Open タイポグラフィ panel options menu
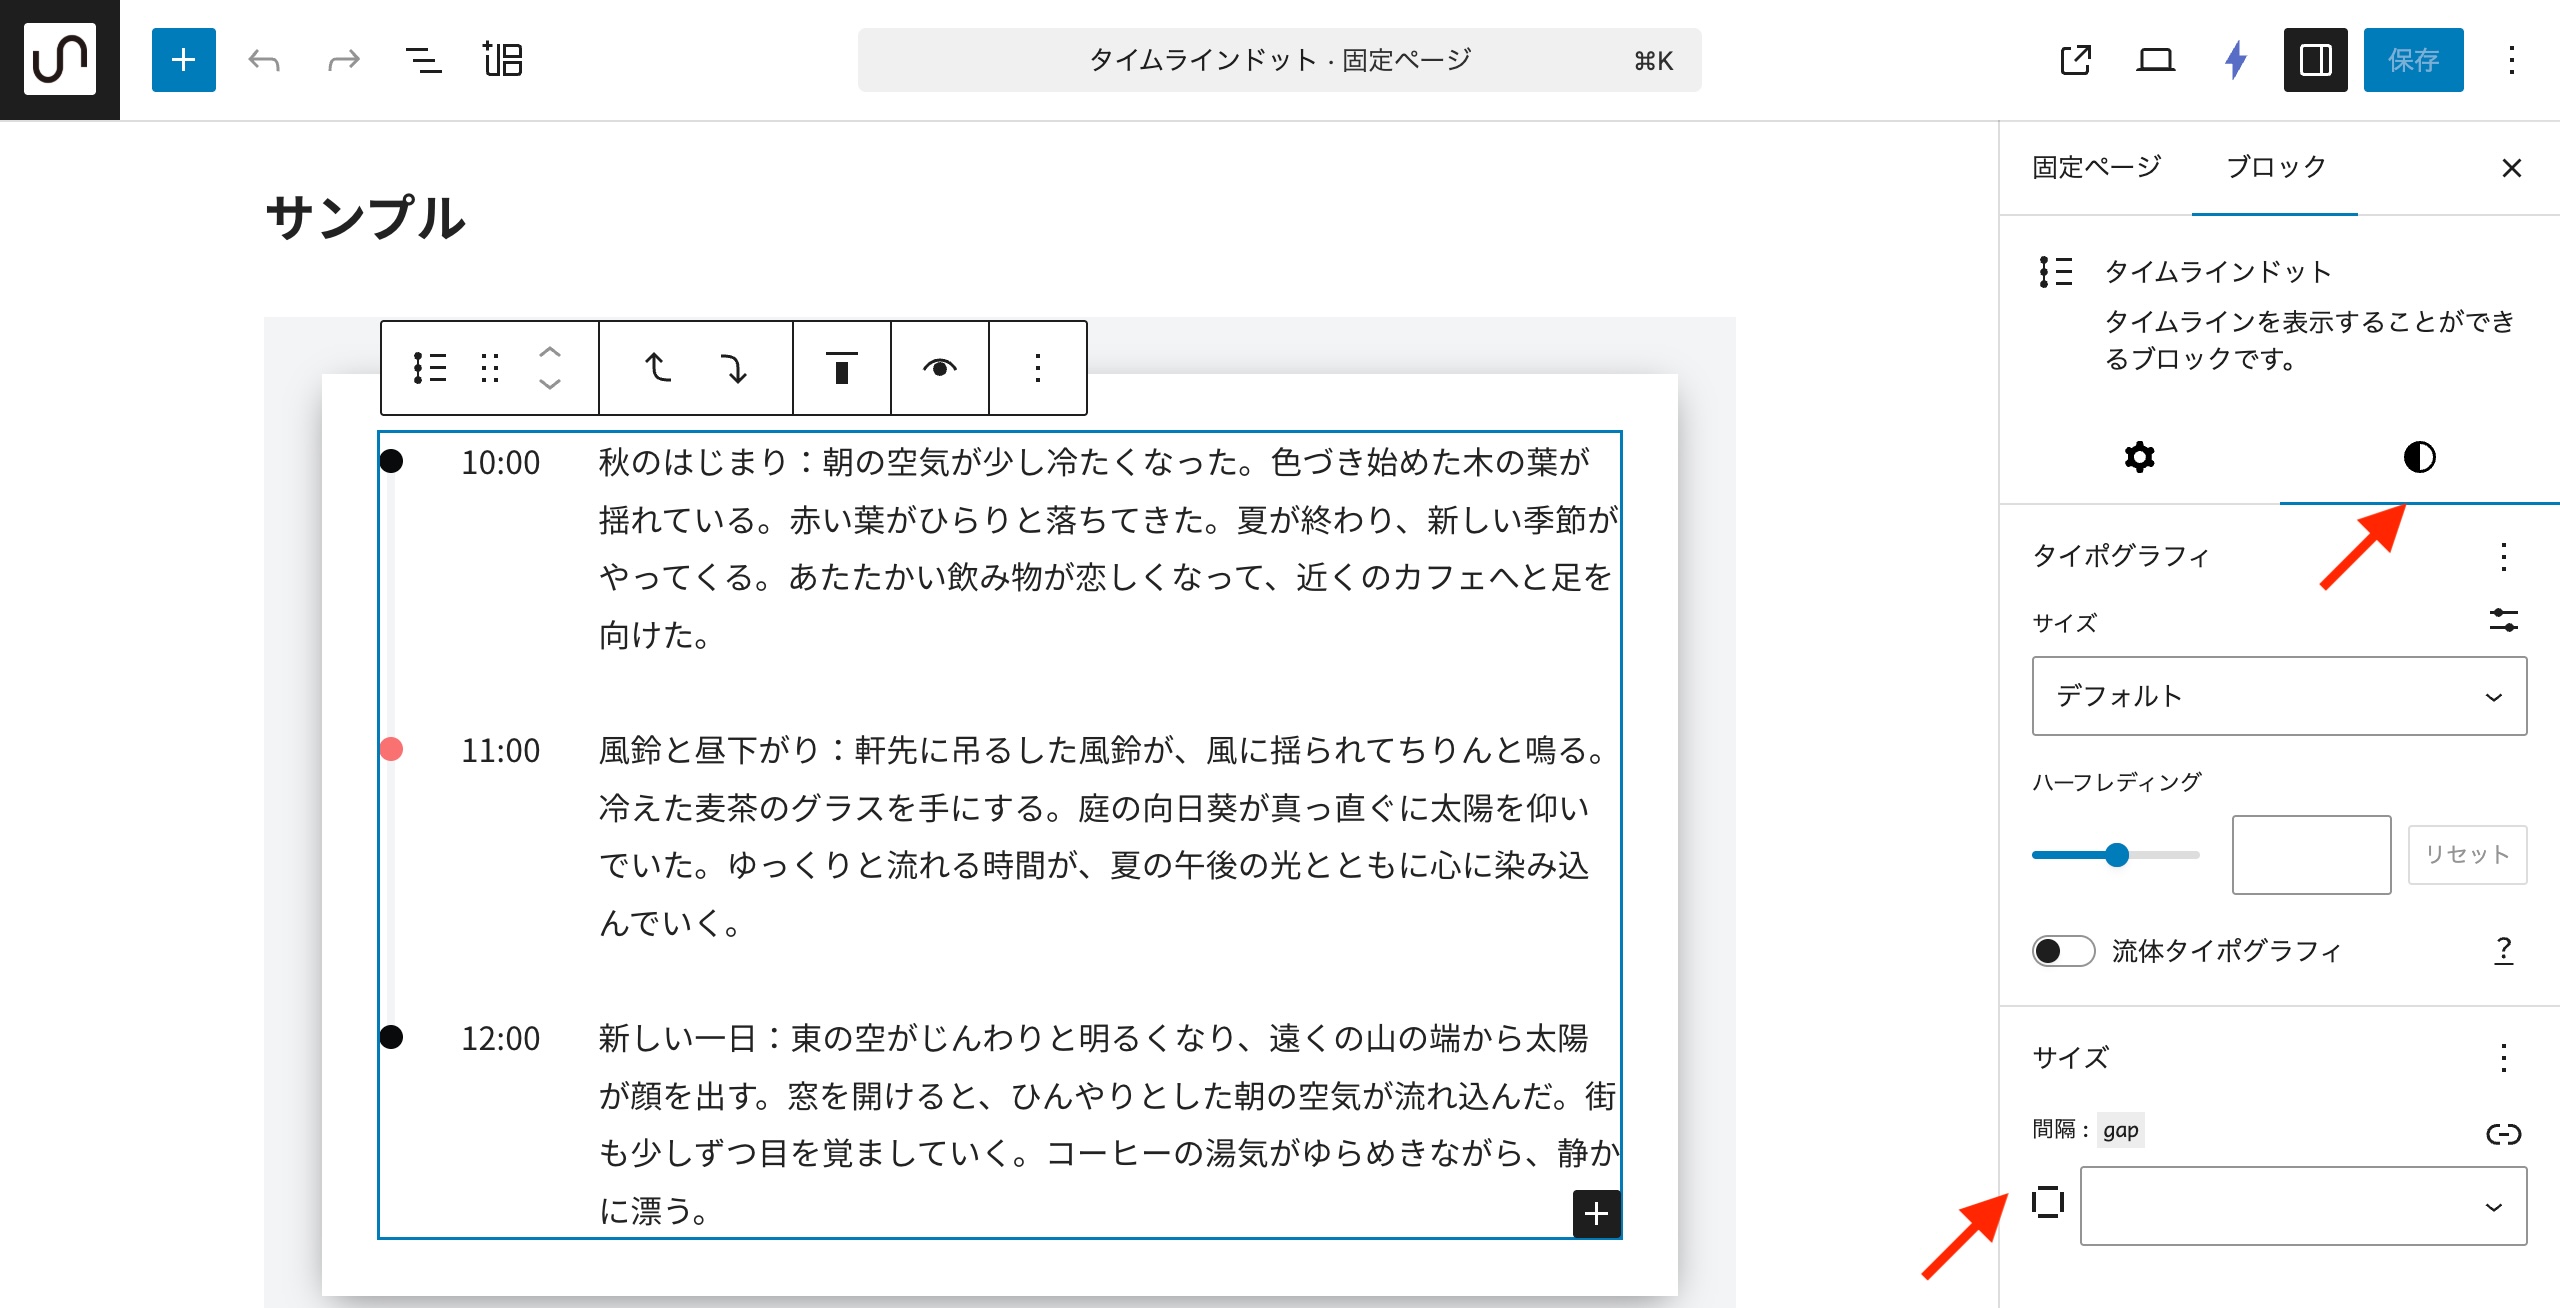Image resolution: width=2560 pixels, height=1308 pixels. point(2503,556)
